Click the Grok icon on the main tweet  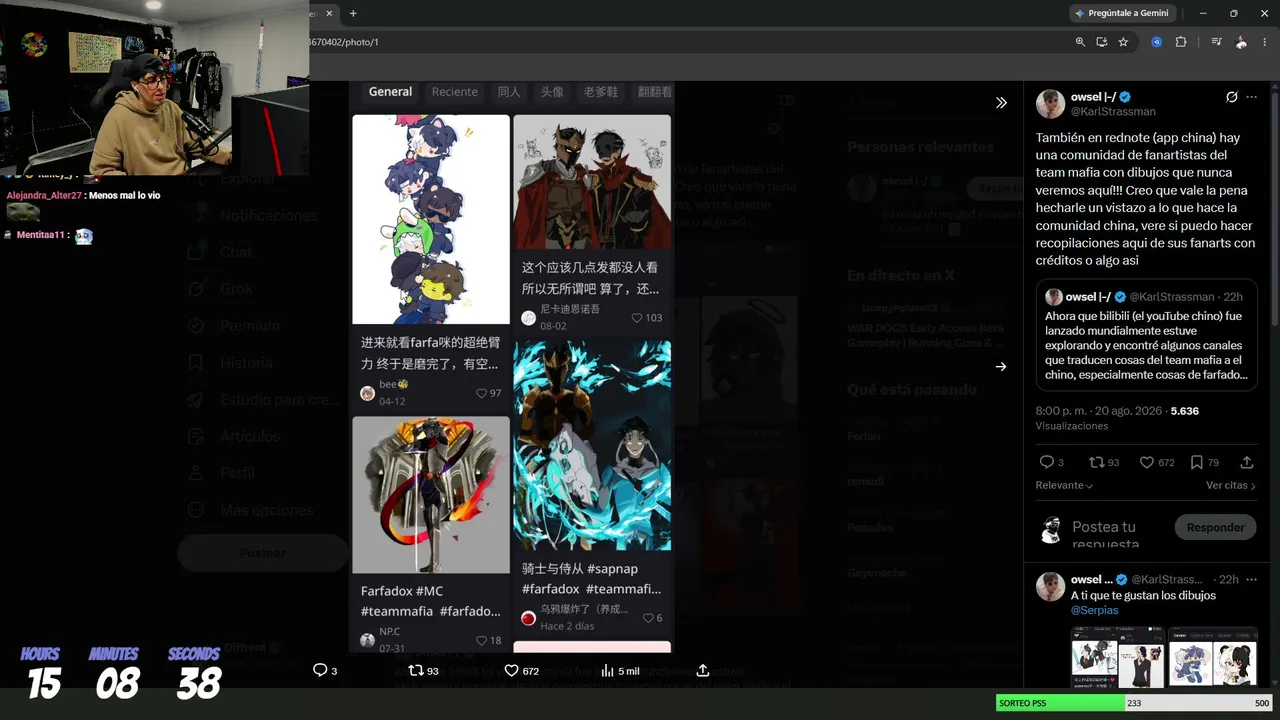coord(1232,97)
